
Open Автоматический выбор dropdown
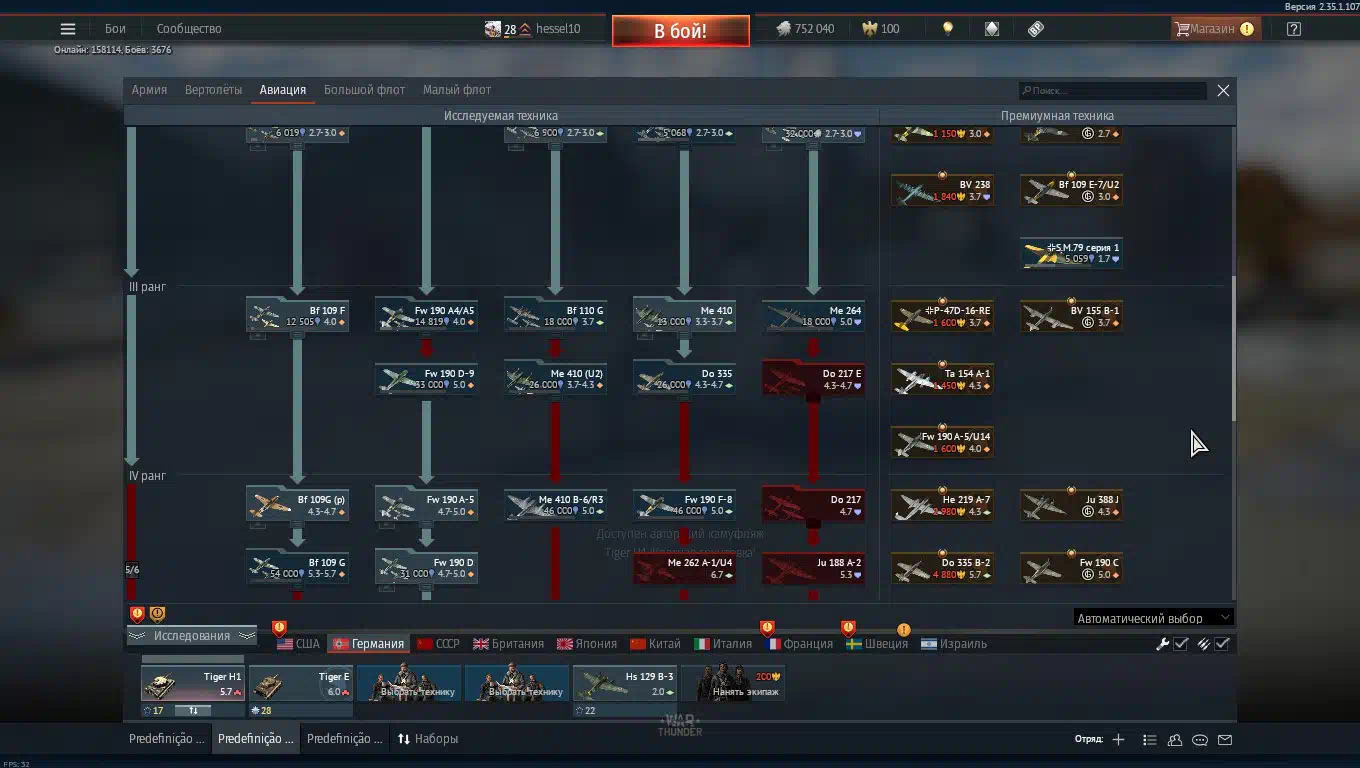pyautogui.click(x=1154, y=618)
